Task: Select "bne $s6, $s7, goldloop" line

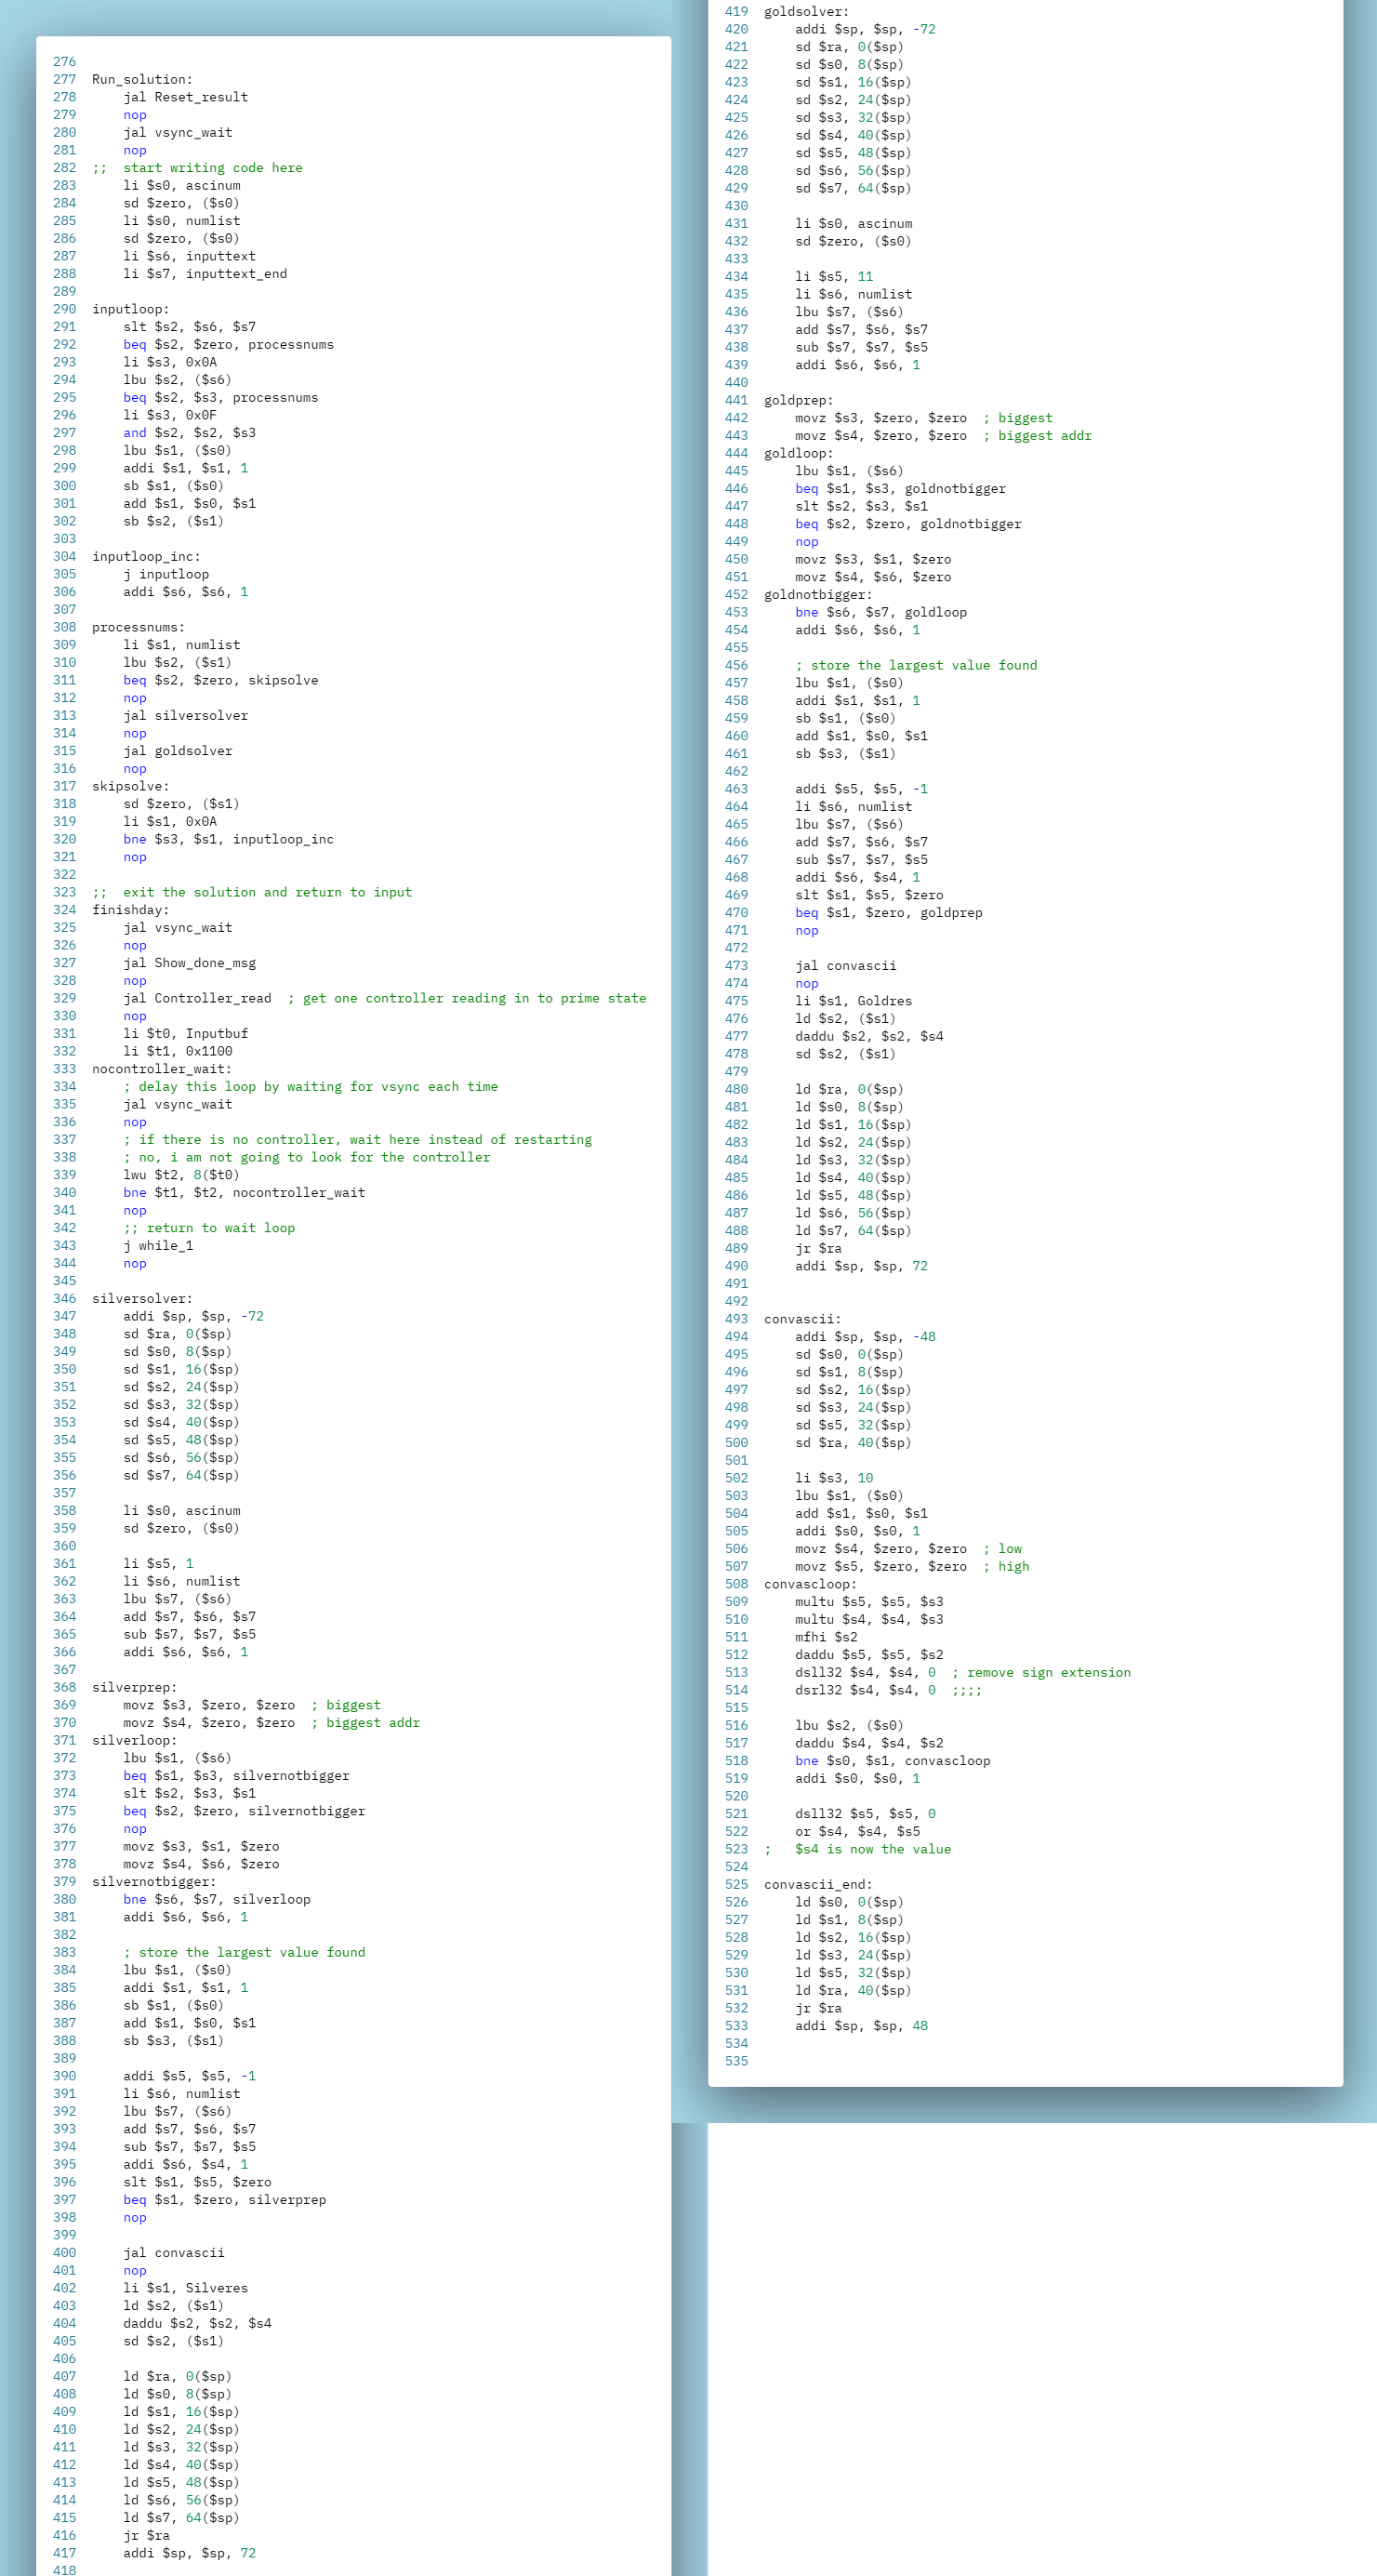Action: 881,613
